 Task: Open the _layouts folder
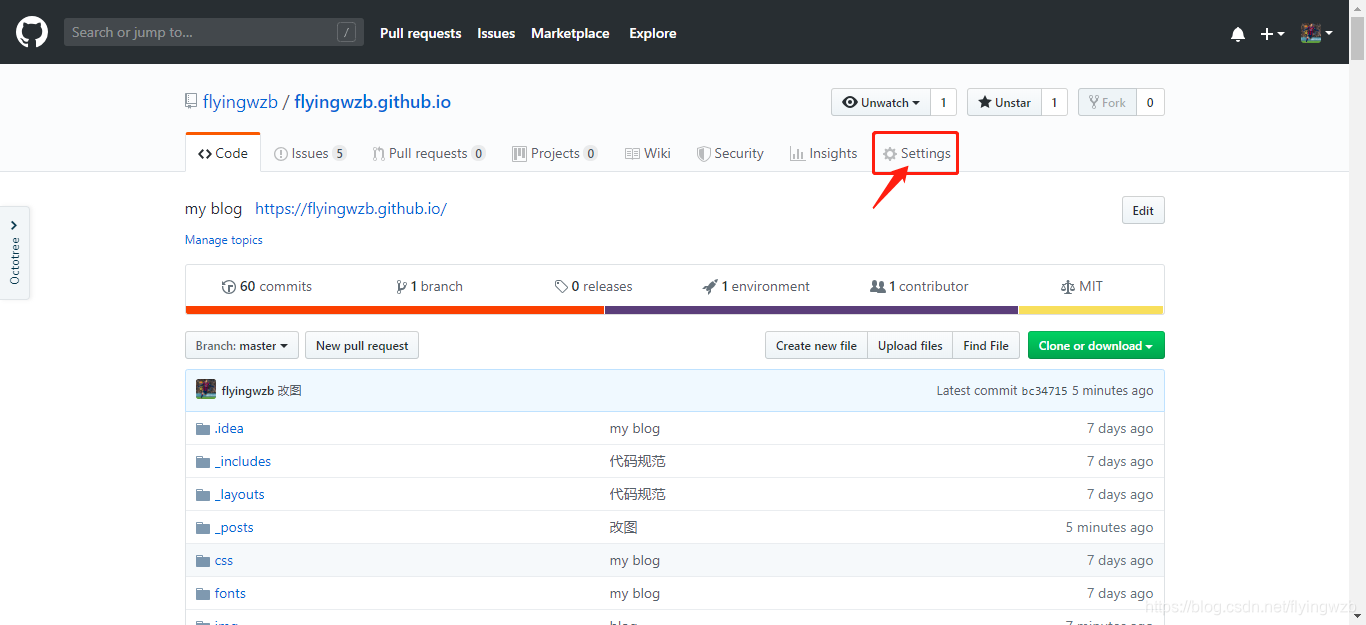coord(240,494)
